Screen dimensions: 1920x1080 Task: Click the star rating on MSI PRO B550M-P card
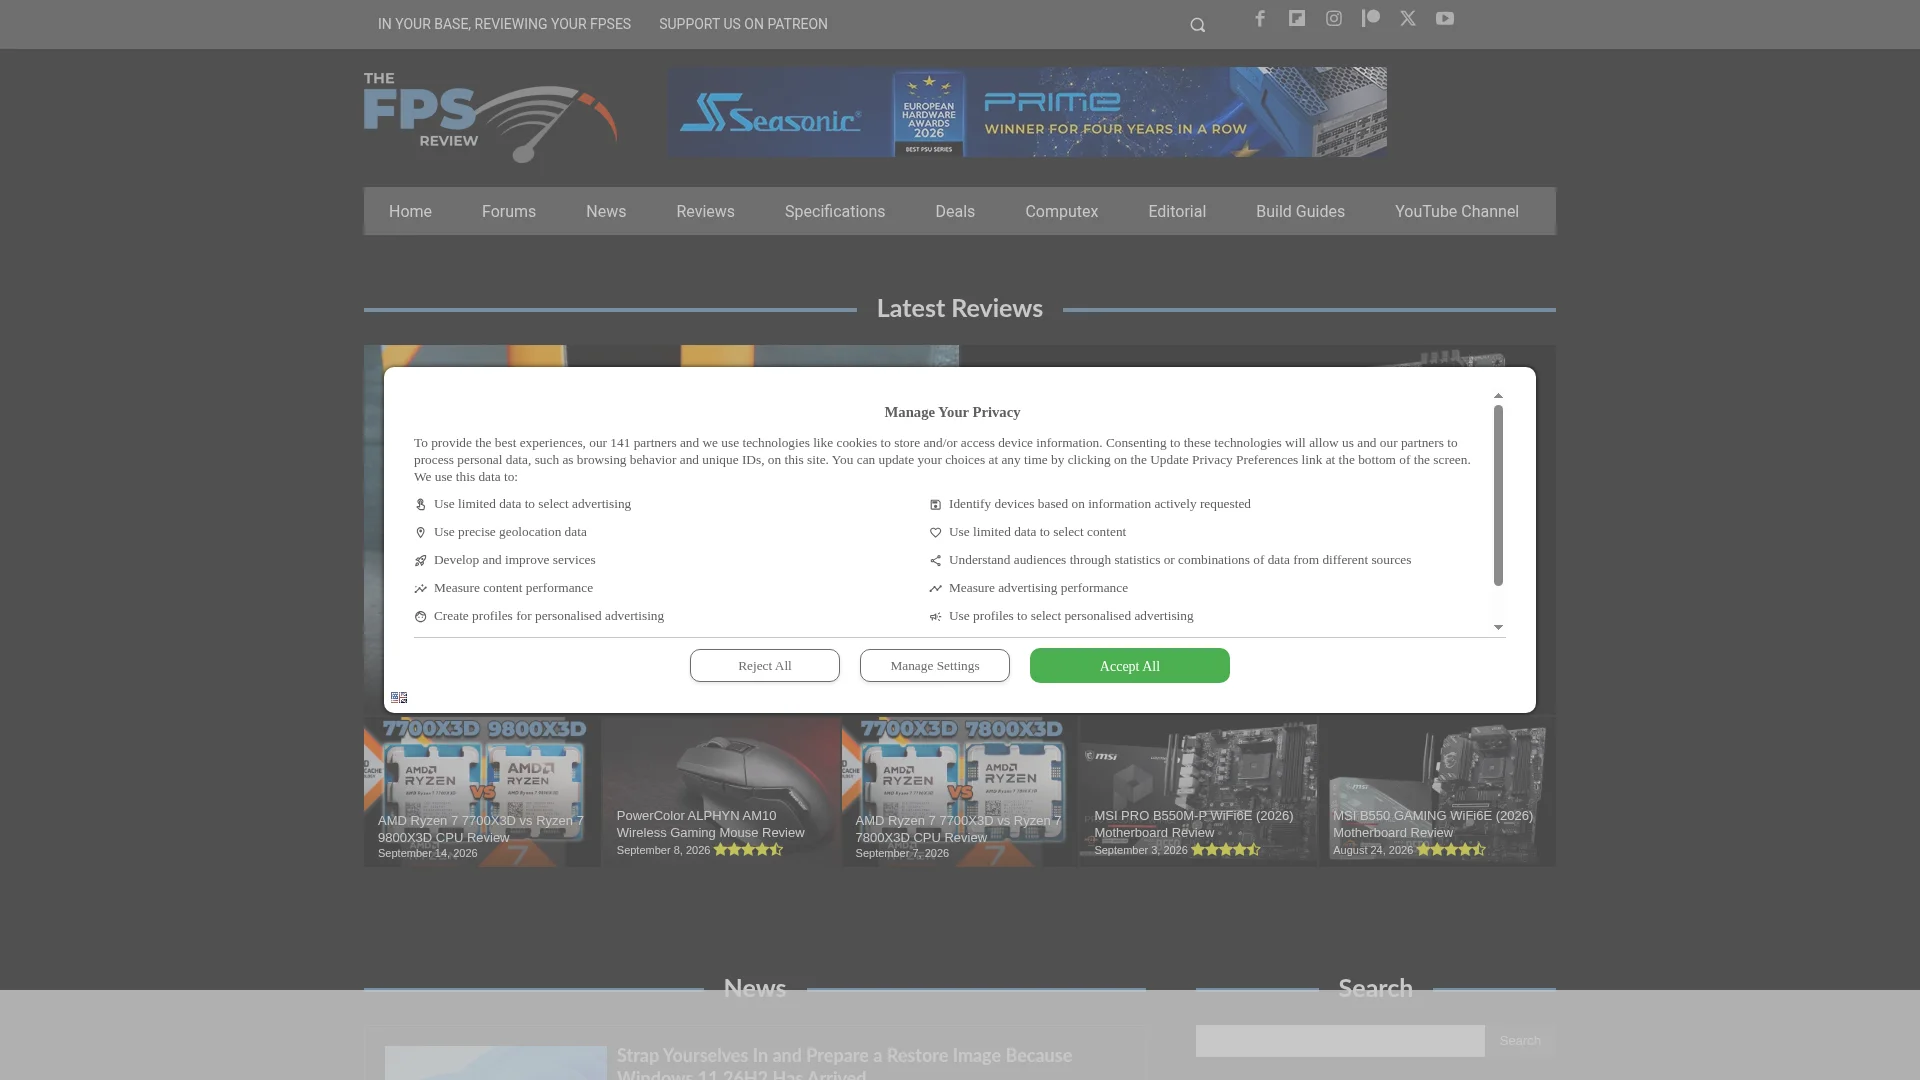(1226, 850)
